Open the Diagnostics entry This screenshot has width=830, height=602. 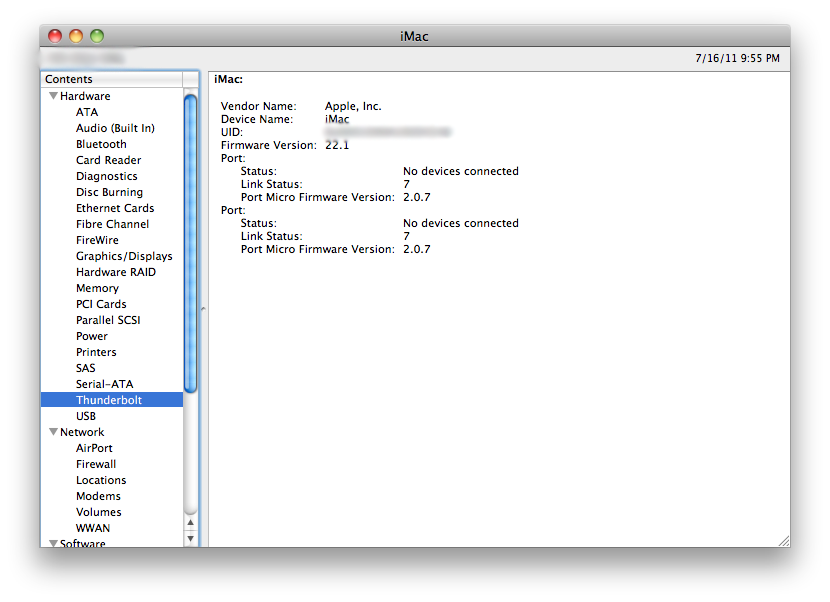coord(106,176)
